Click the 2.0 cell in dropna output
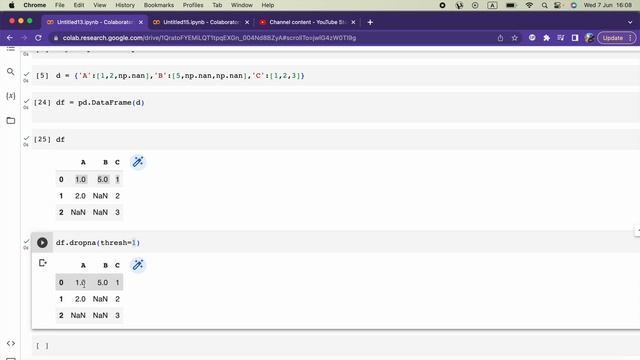Image resolution: width=640 pixels, height=360 pixels. click(80, 299)
